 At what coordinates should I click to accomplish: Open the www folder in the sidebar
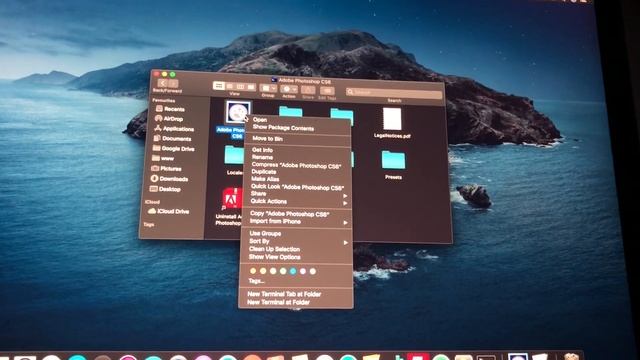(x=162, y=158)
